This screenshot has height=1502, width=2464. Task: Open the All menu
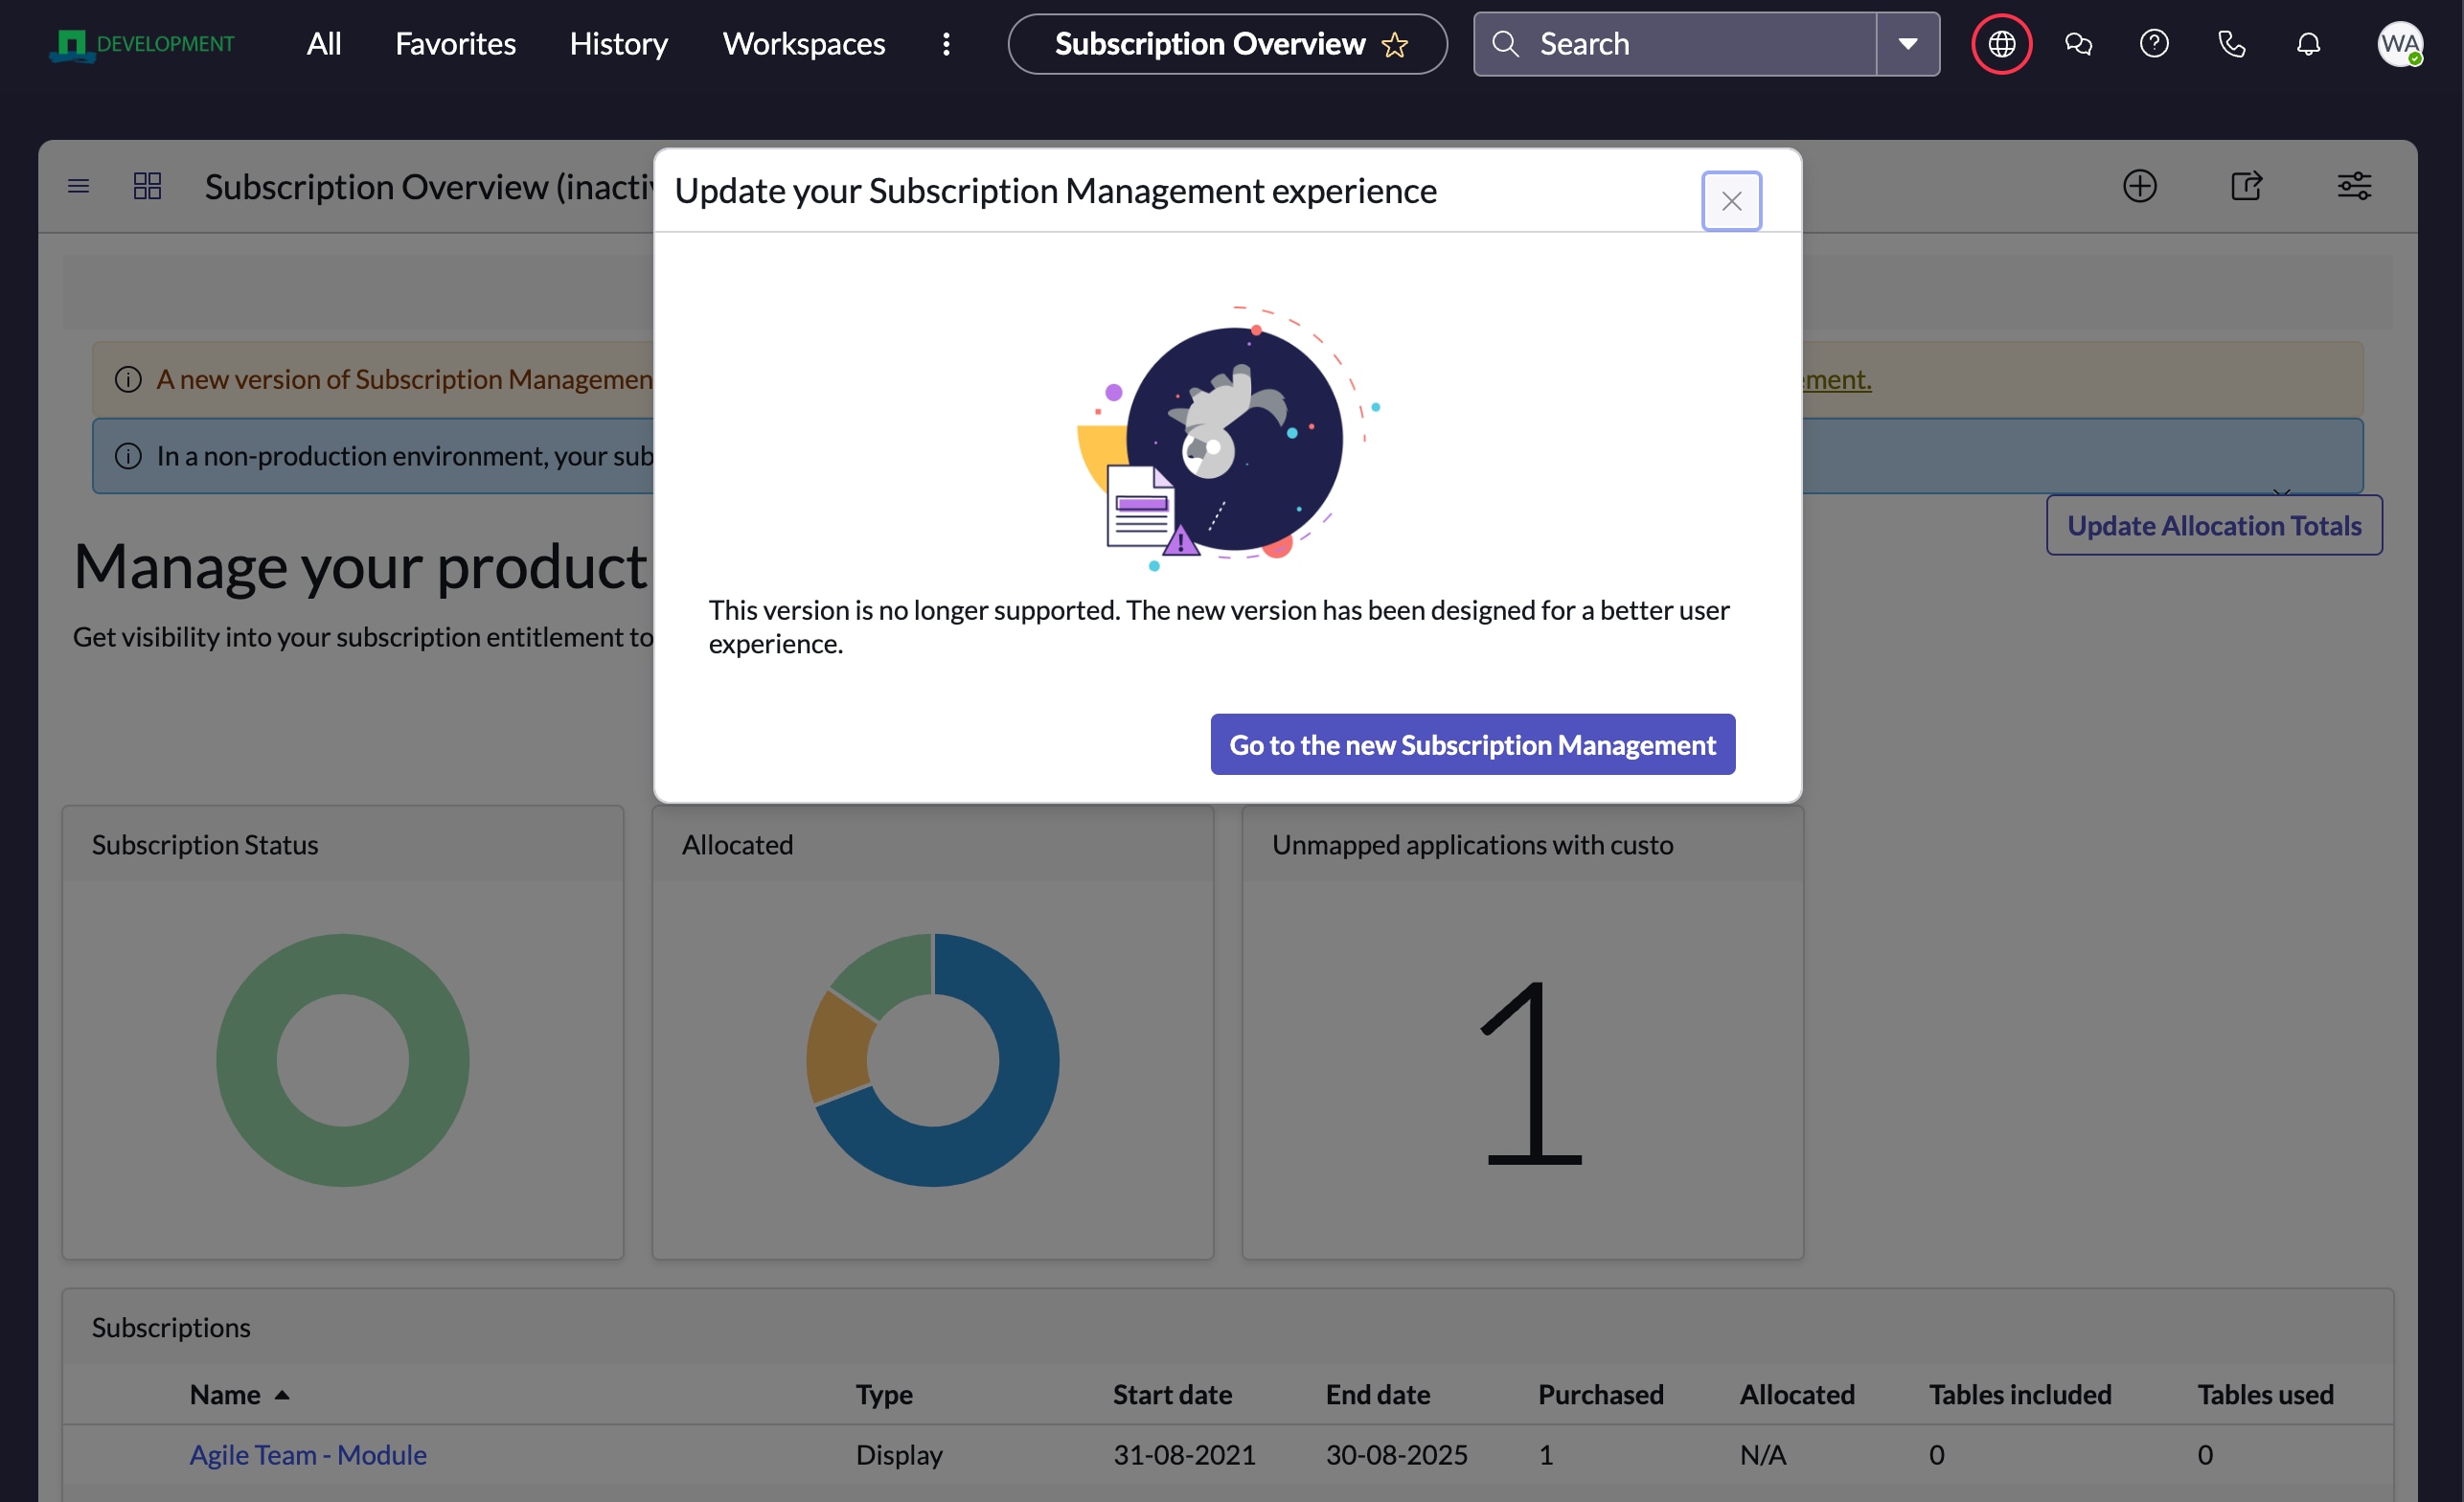tap(324, 44)
